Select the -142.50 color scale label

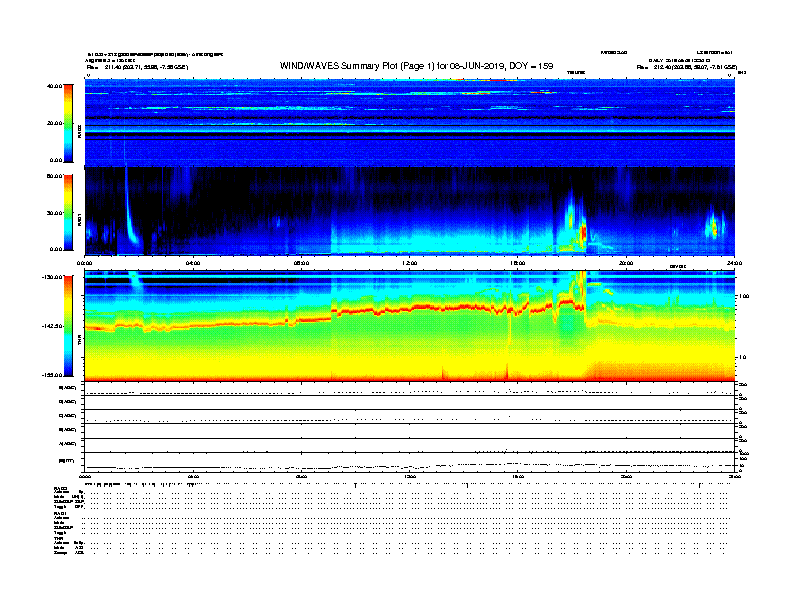click(52, 326)
